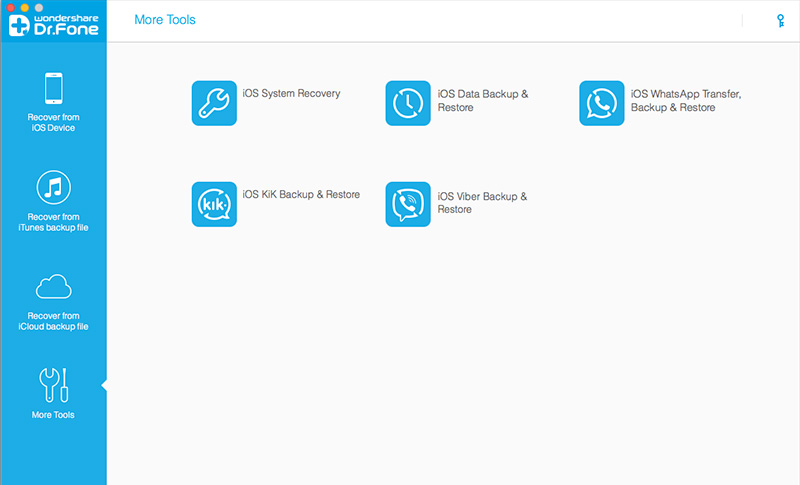
Task: Select the More Tools sidebar label
Action: coord(53,415)
